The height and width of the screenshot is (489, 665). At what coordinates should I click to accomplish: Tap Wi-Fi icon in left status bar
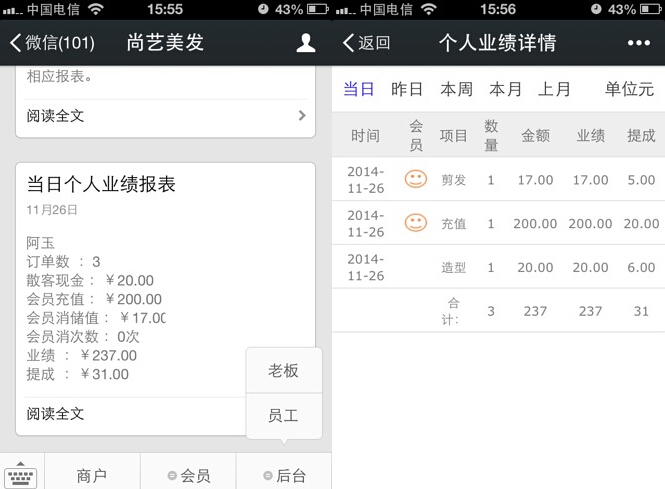(96, 9)
